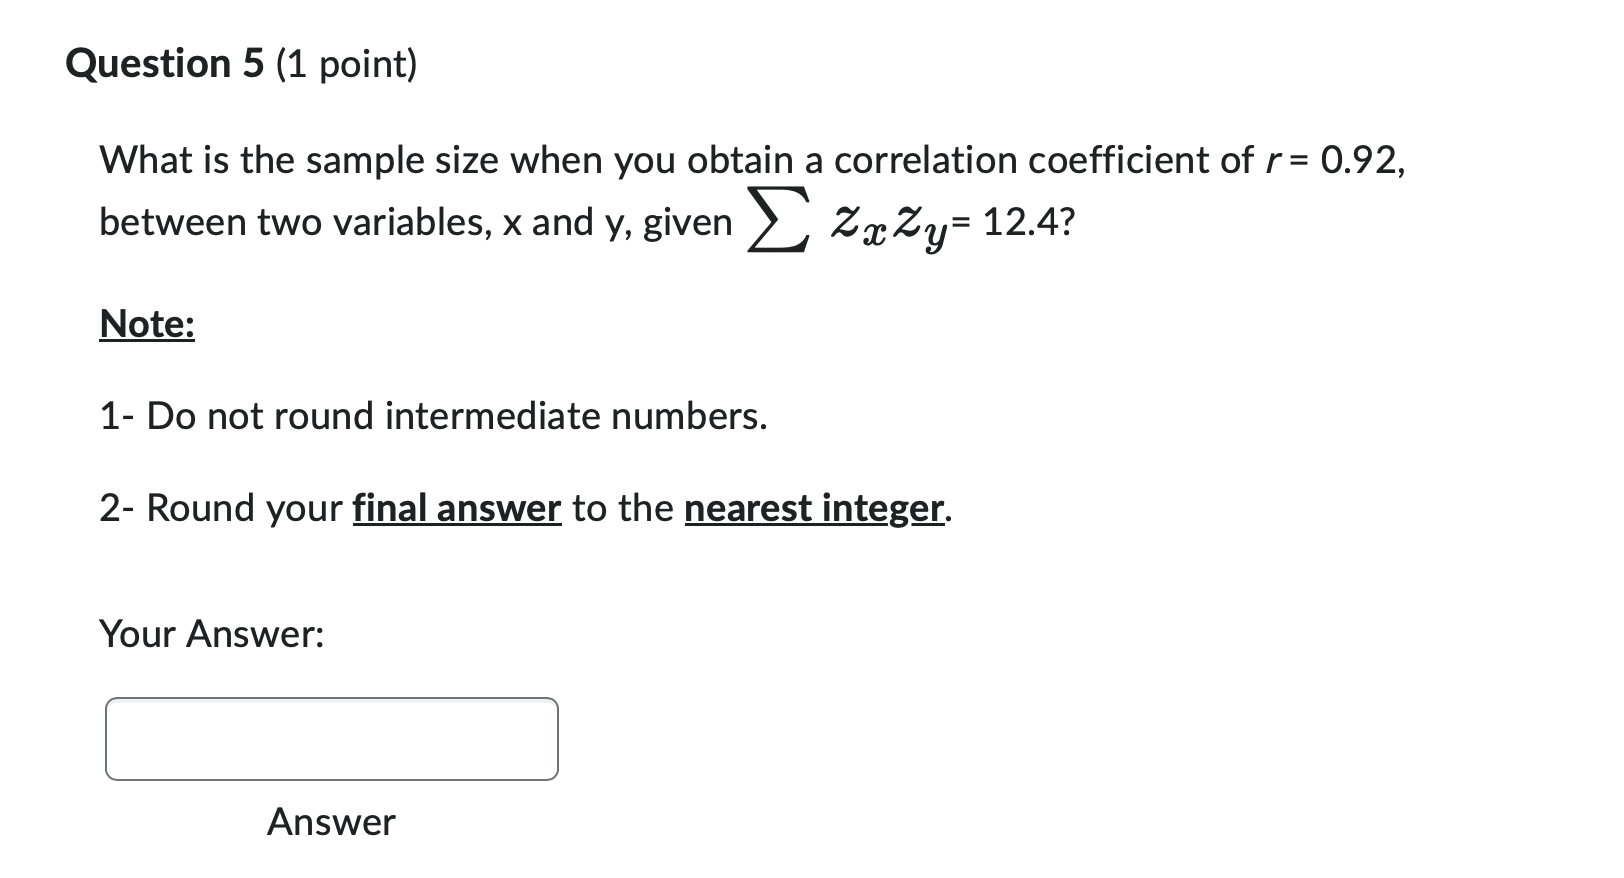Focus the empty response field for typing
The image size is (1624, 878).
[x=330, y=739]
